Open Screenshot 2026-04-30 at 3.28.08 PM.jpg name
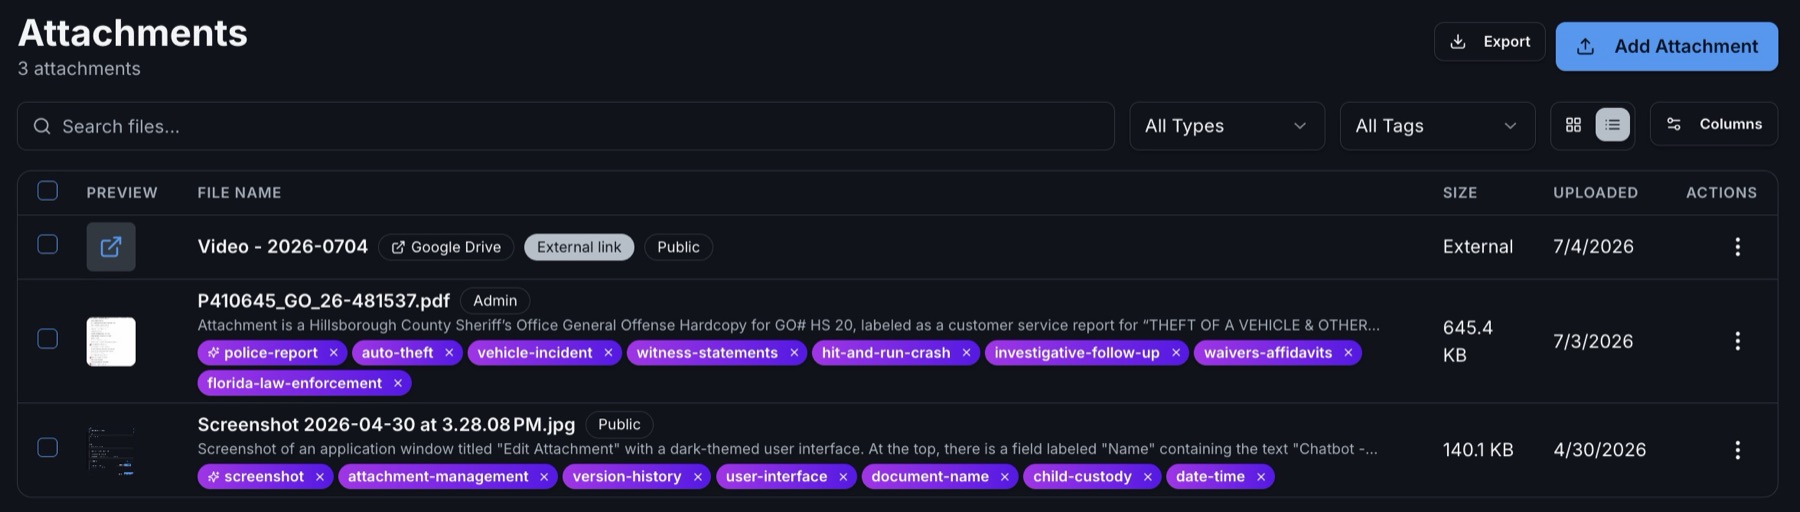Viewport: 1800px width, 512px height. (x=386, y=424)
